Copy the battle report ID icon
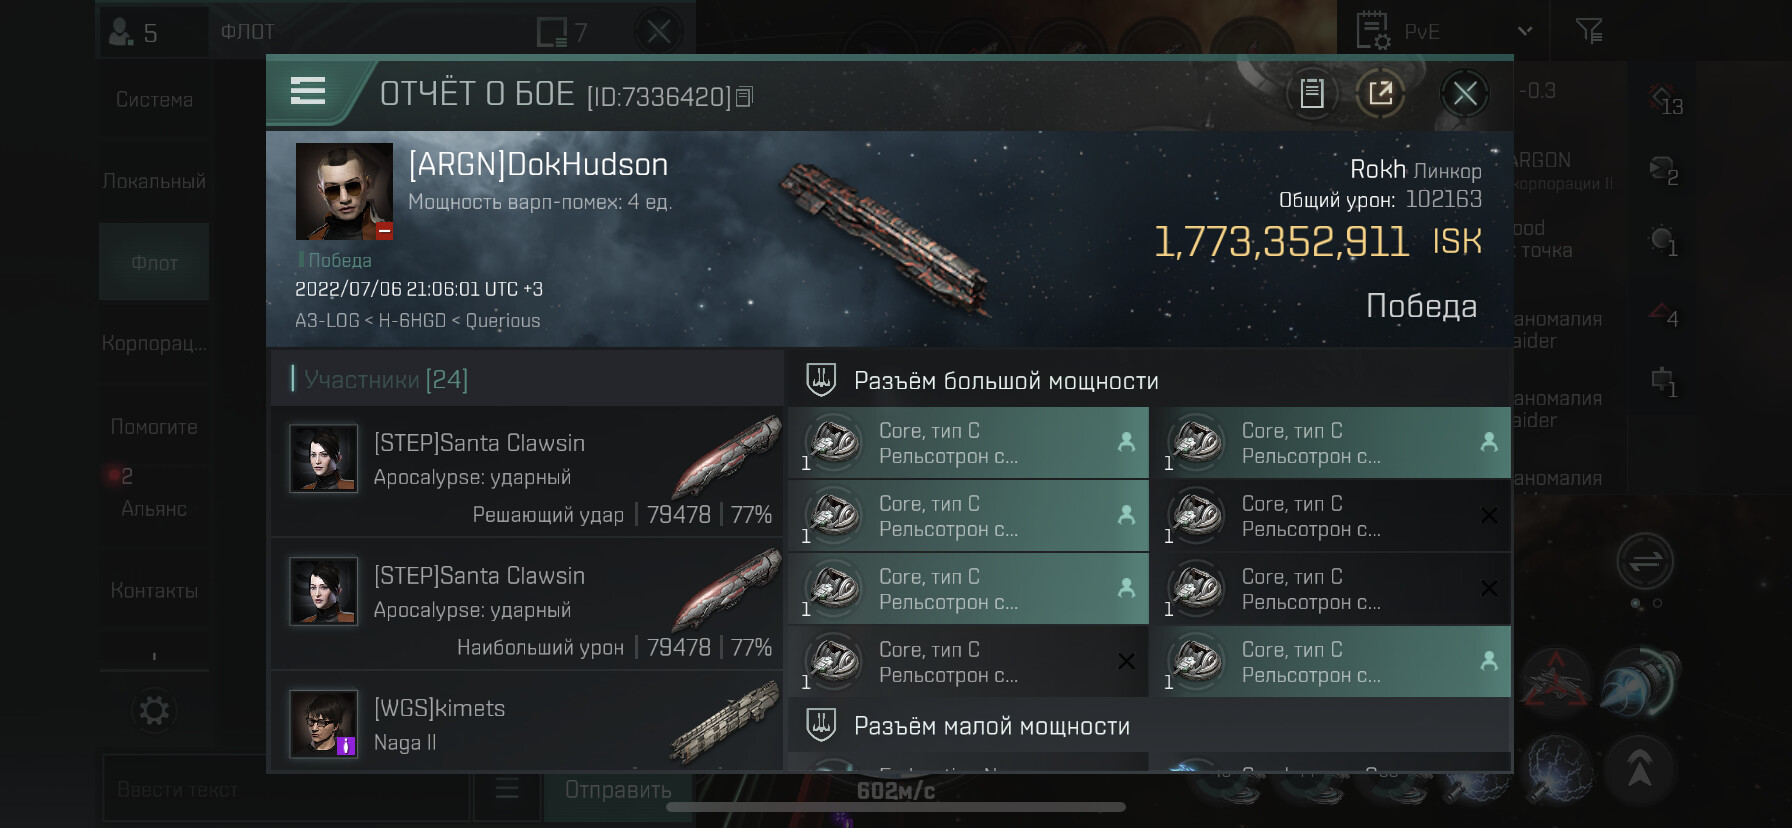Image resolution: width=1792 pixels, height=828 pixels. (x=744, y=97)
